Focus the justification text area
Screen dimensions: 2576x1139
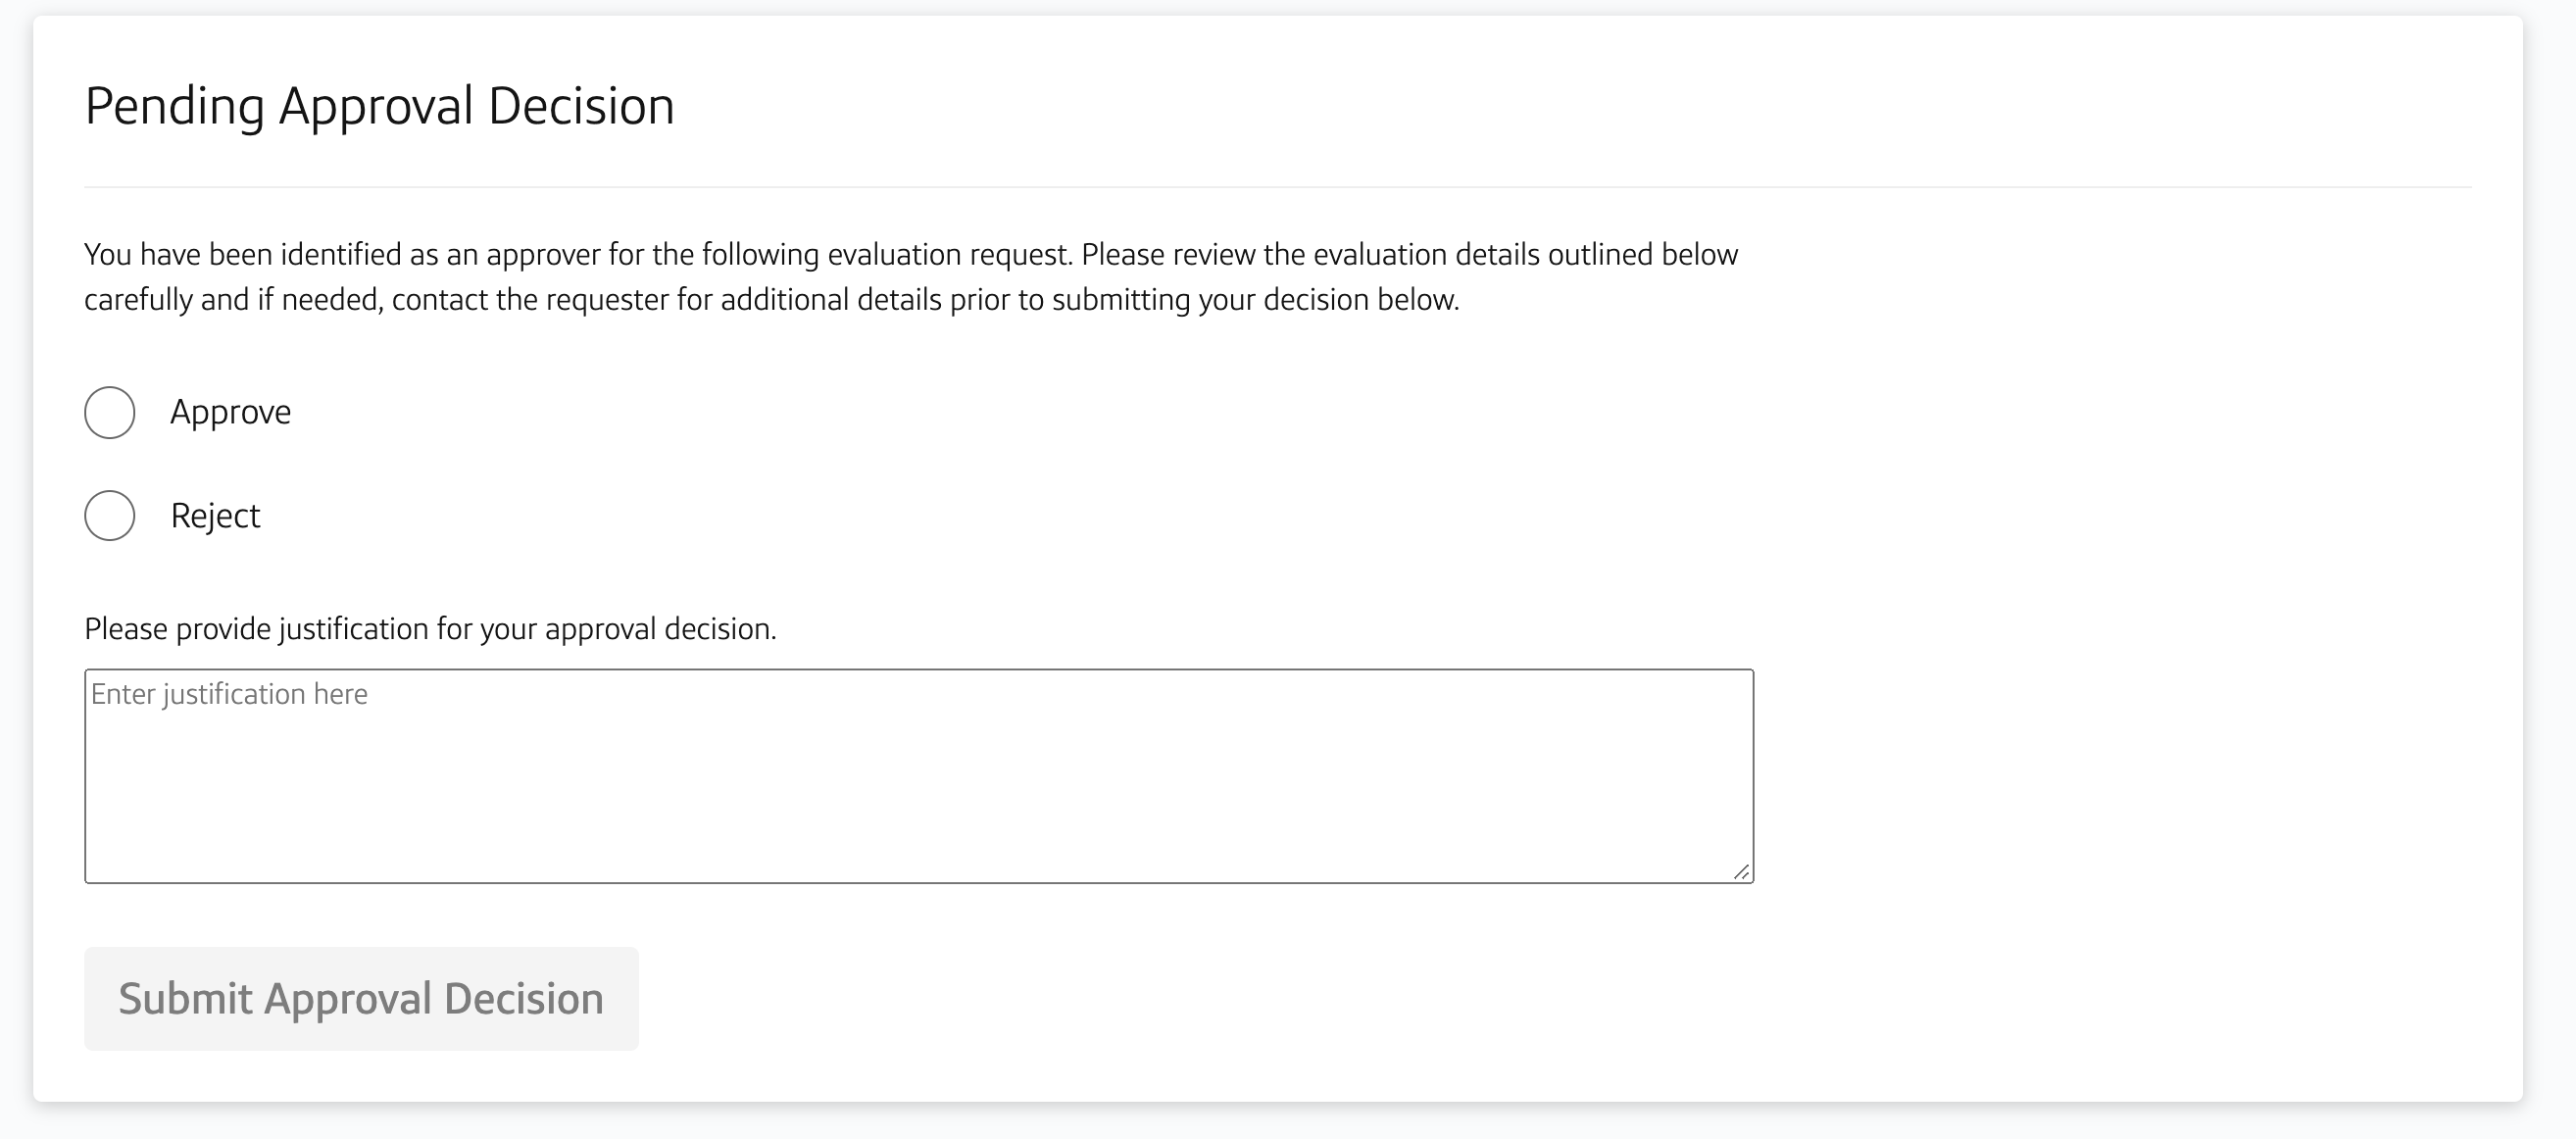click(919, 776)
